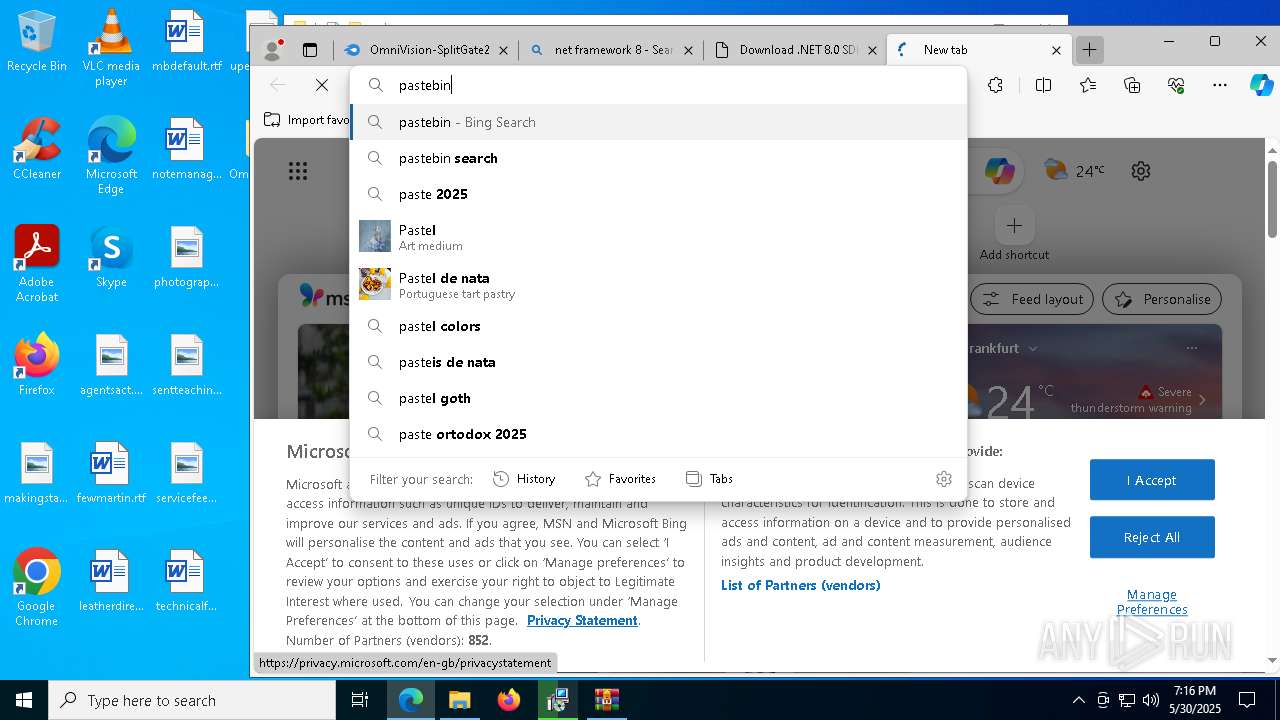Click Personalise button
This screenshot has width=1280, height=720.
(1162, 299)
